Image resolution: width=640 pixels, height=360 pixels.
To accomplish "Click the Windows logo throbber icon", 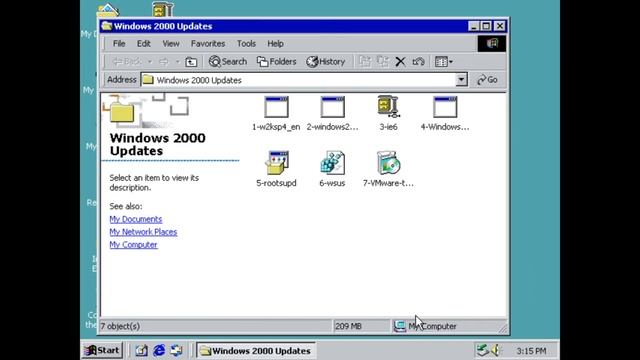I will [x=492, y=43].
